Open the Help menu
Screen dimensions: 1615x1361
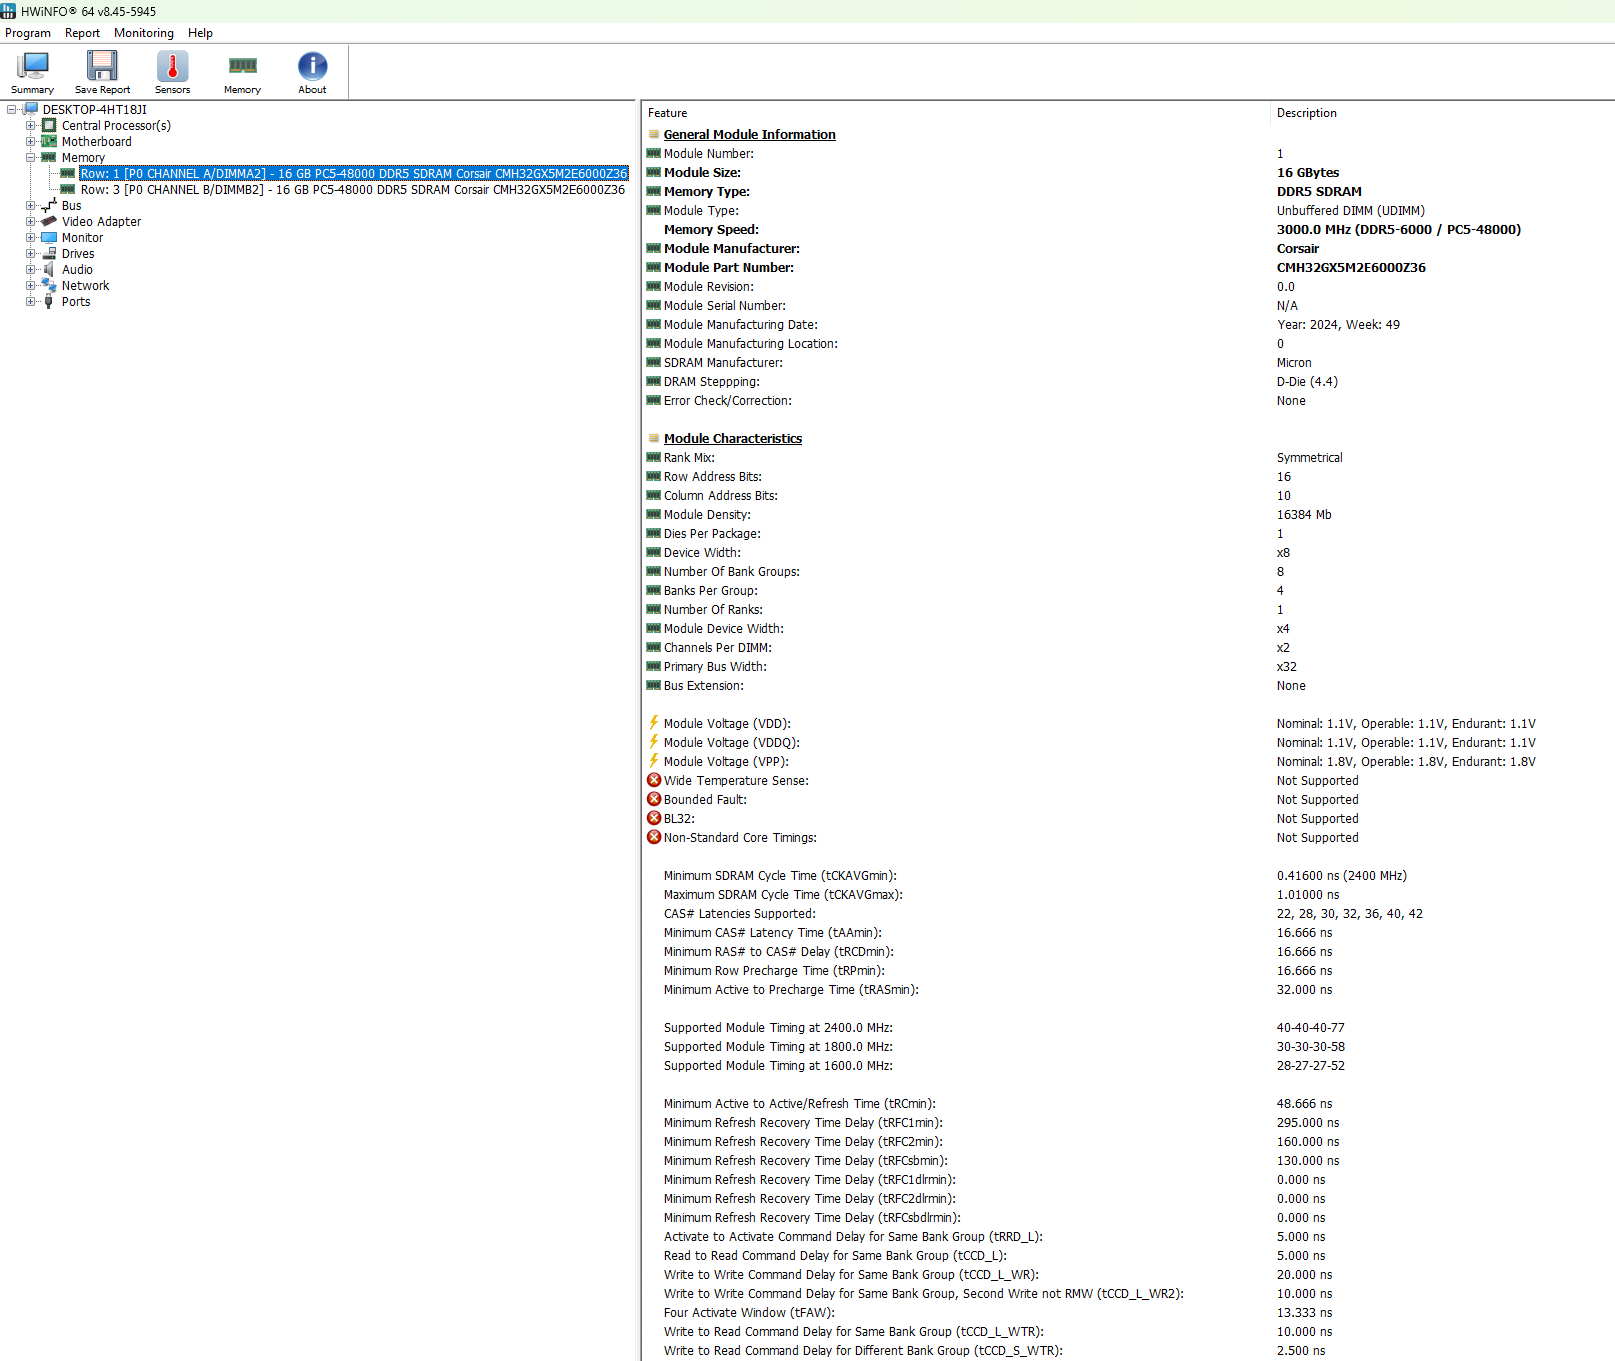[x=200, y=33]
